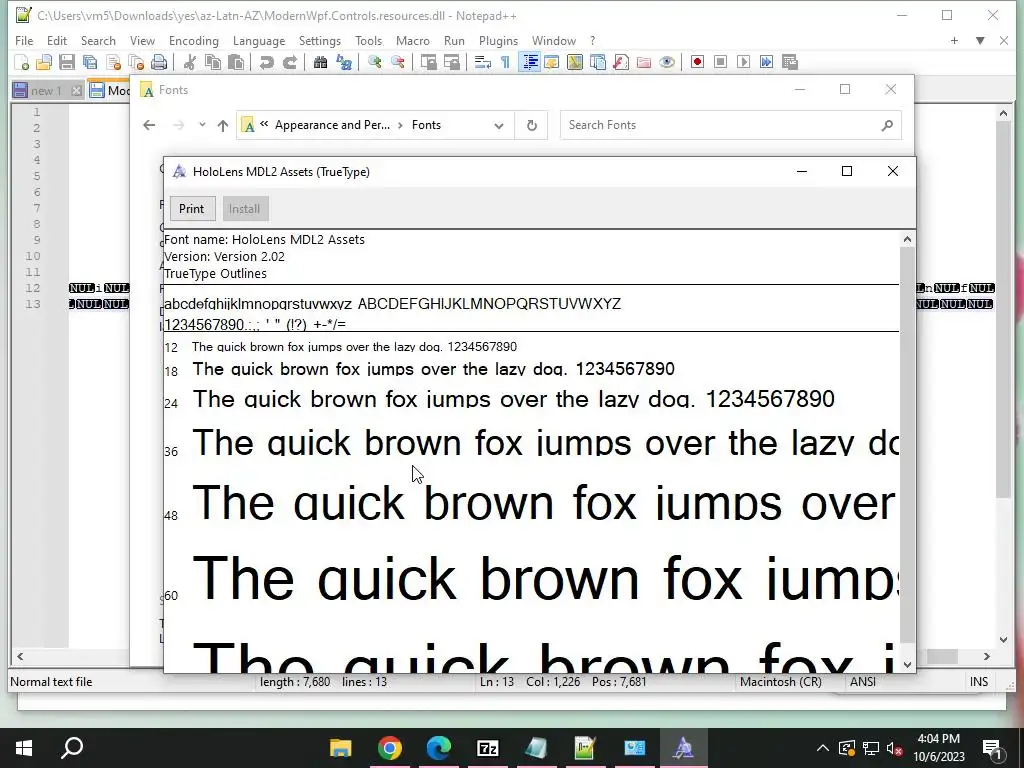1024x768 pixels.
Task: Open the dropdown triangle at Notepad++ menu right
Action: click(980, 40)
